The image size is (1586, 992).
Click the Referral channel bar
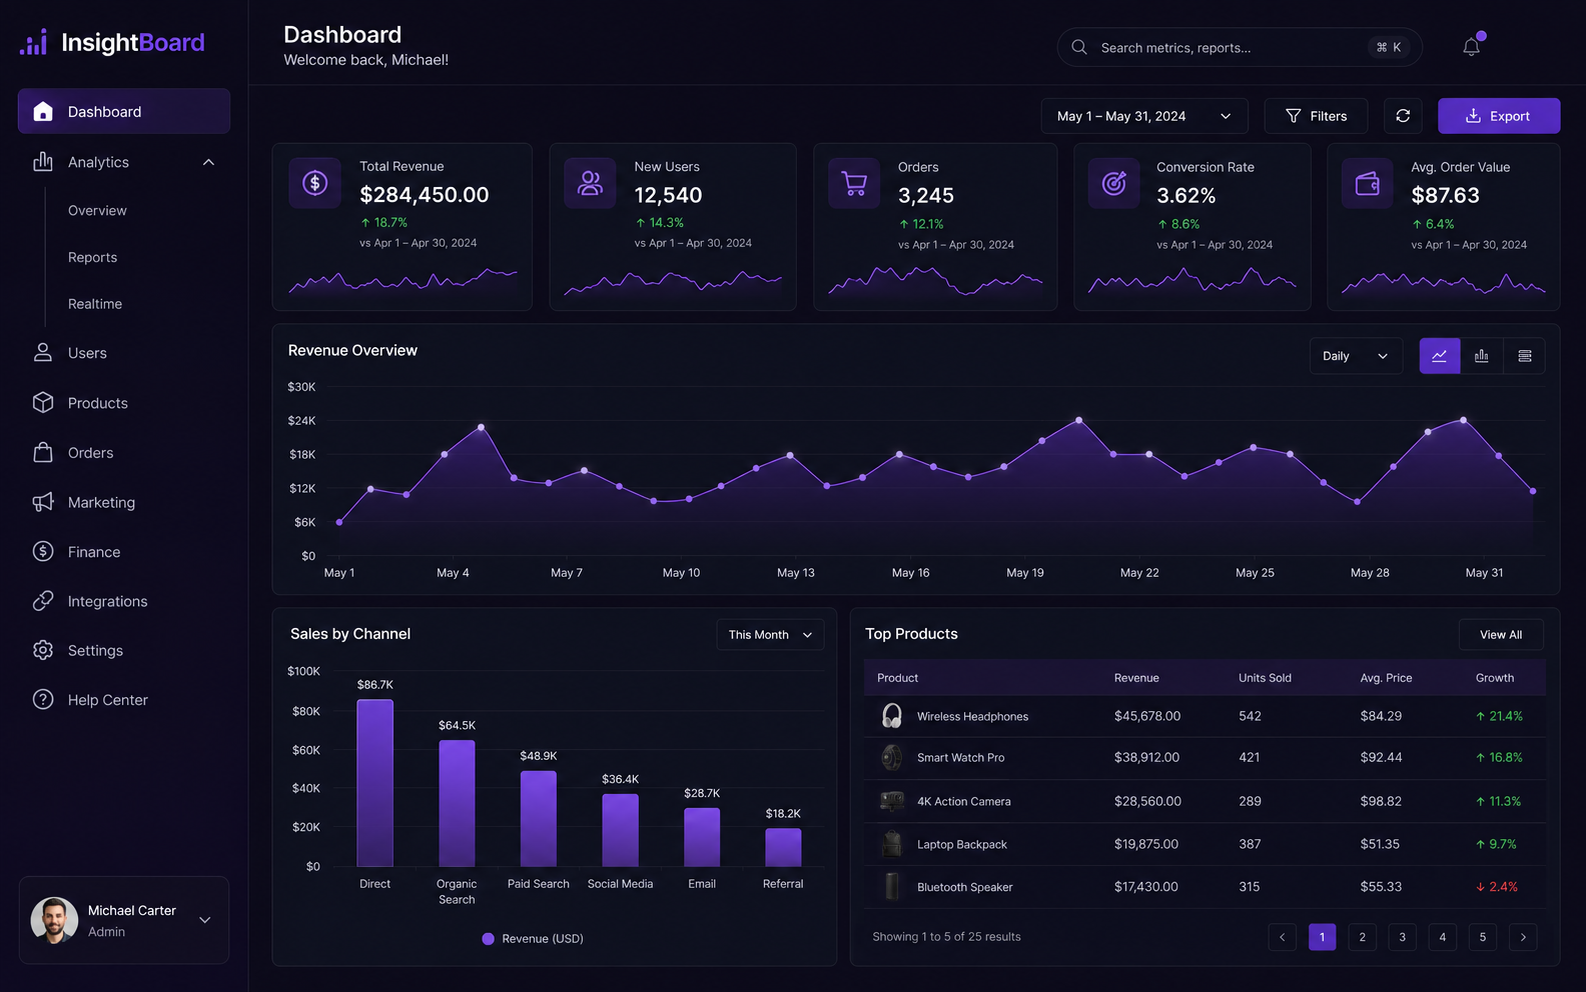pos(783,847)
